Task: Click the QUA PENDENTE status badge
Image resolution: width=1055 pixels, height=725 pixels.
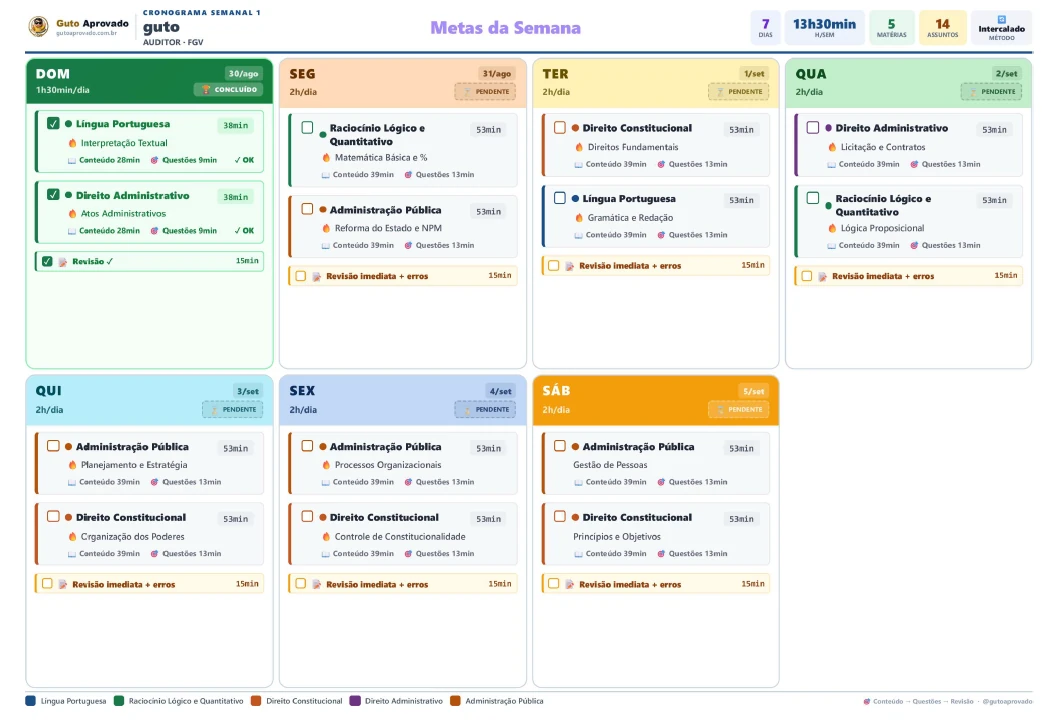Action: pyautogui.click(x=991, y=91)
